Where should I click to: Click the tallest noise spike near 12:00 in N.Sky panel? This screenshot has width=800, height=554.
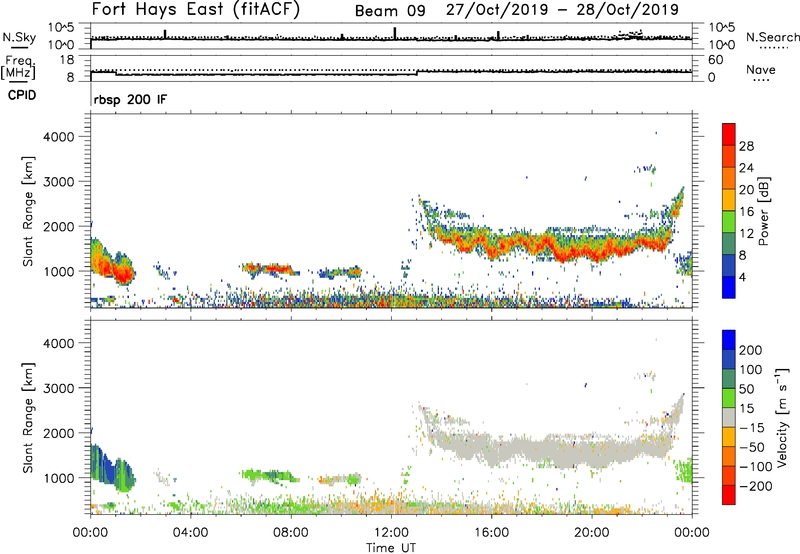[395, 33]
